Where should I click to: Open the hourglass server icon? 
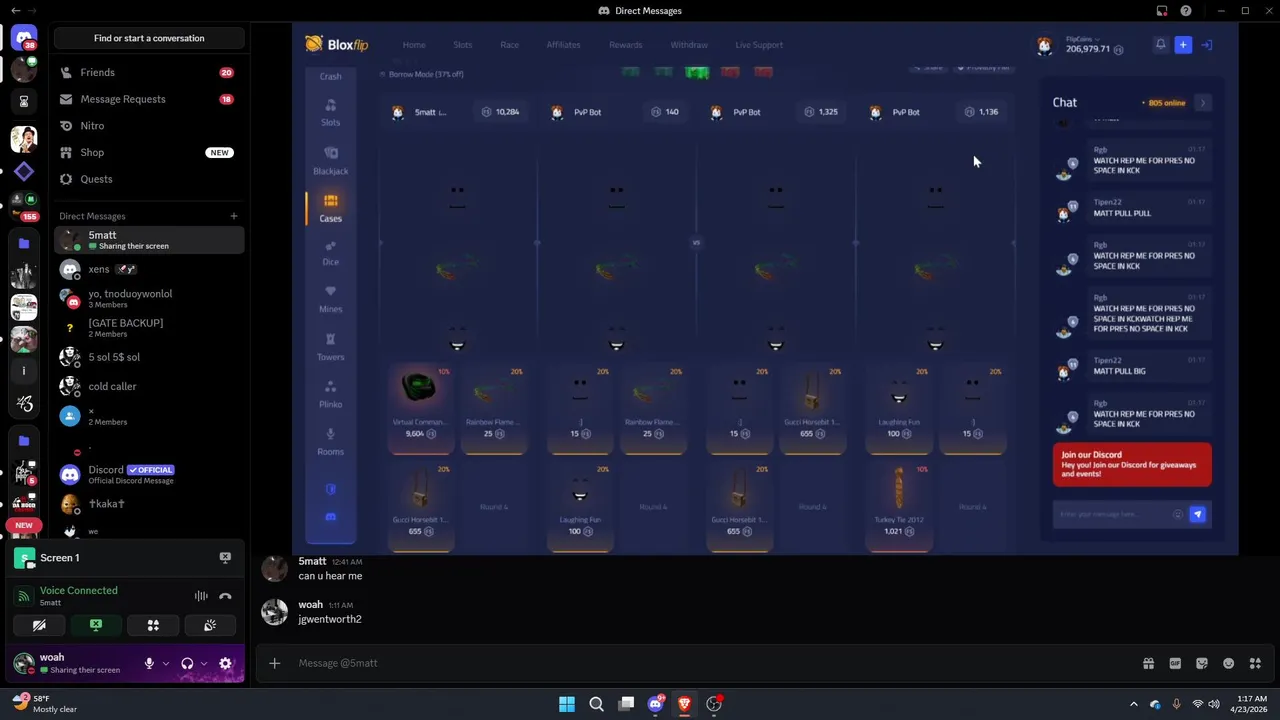tap(24, 101)
